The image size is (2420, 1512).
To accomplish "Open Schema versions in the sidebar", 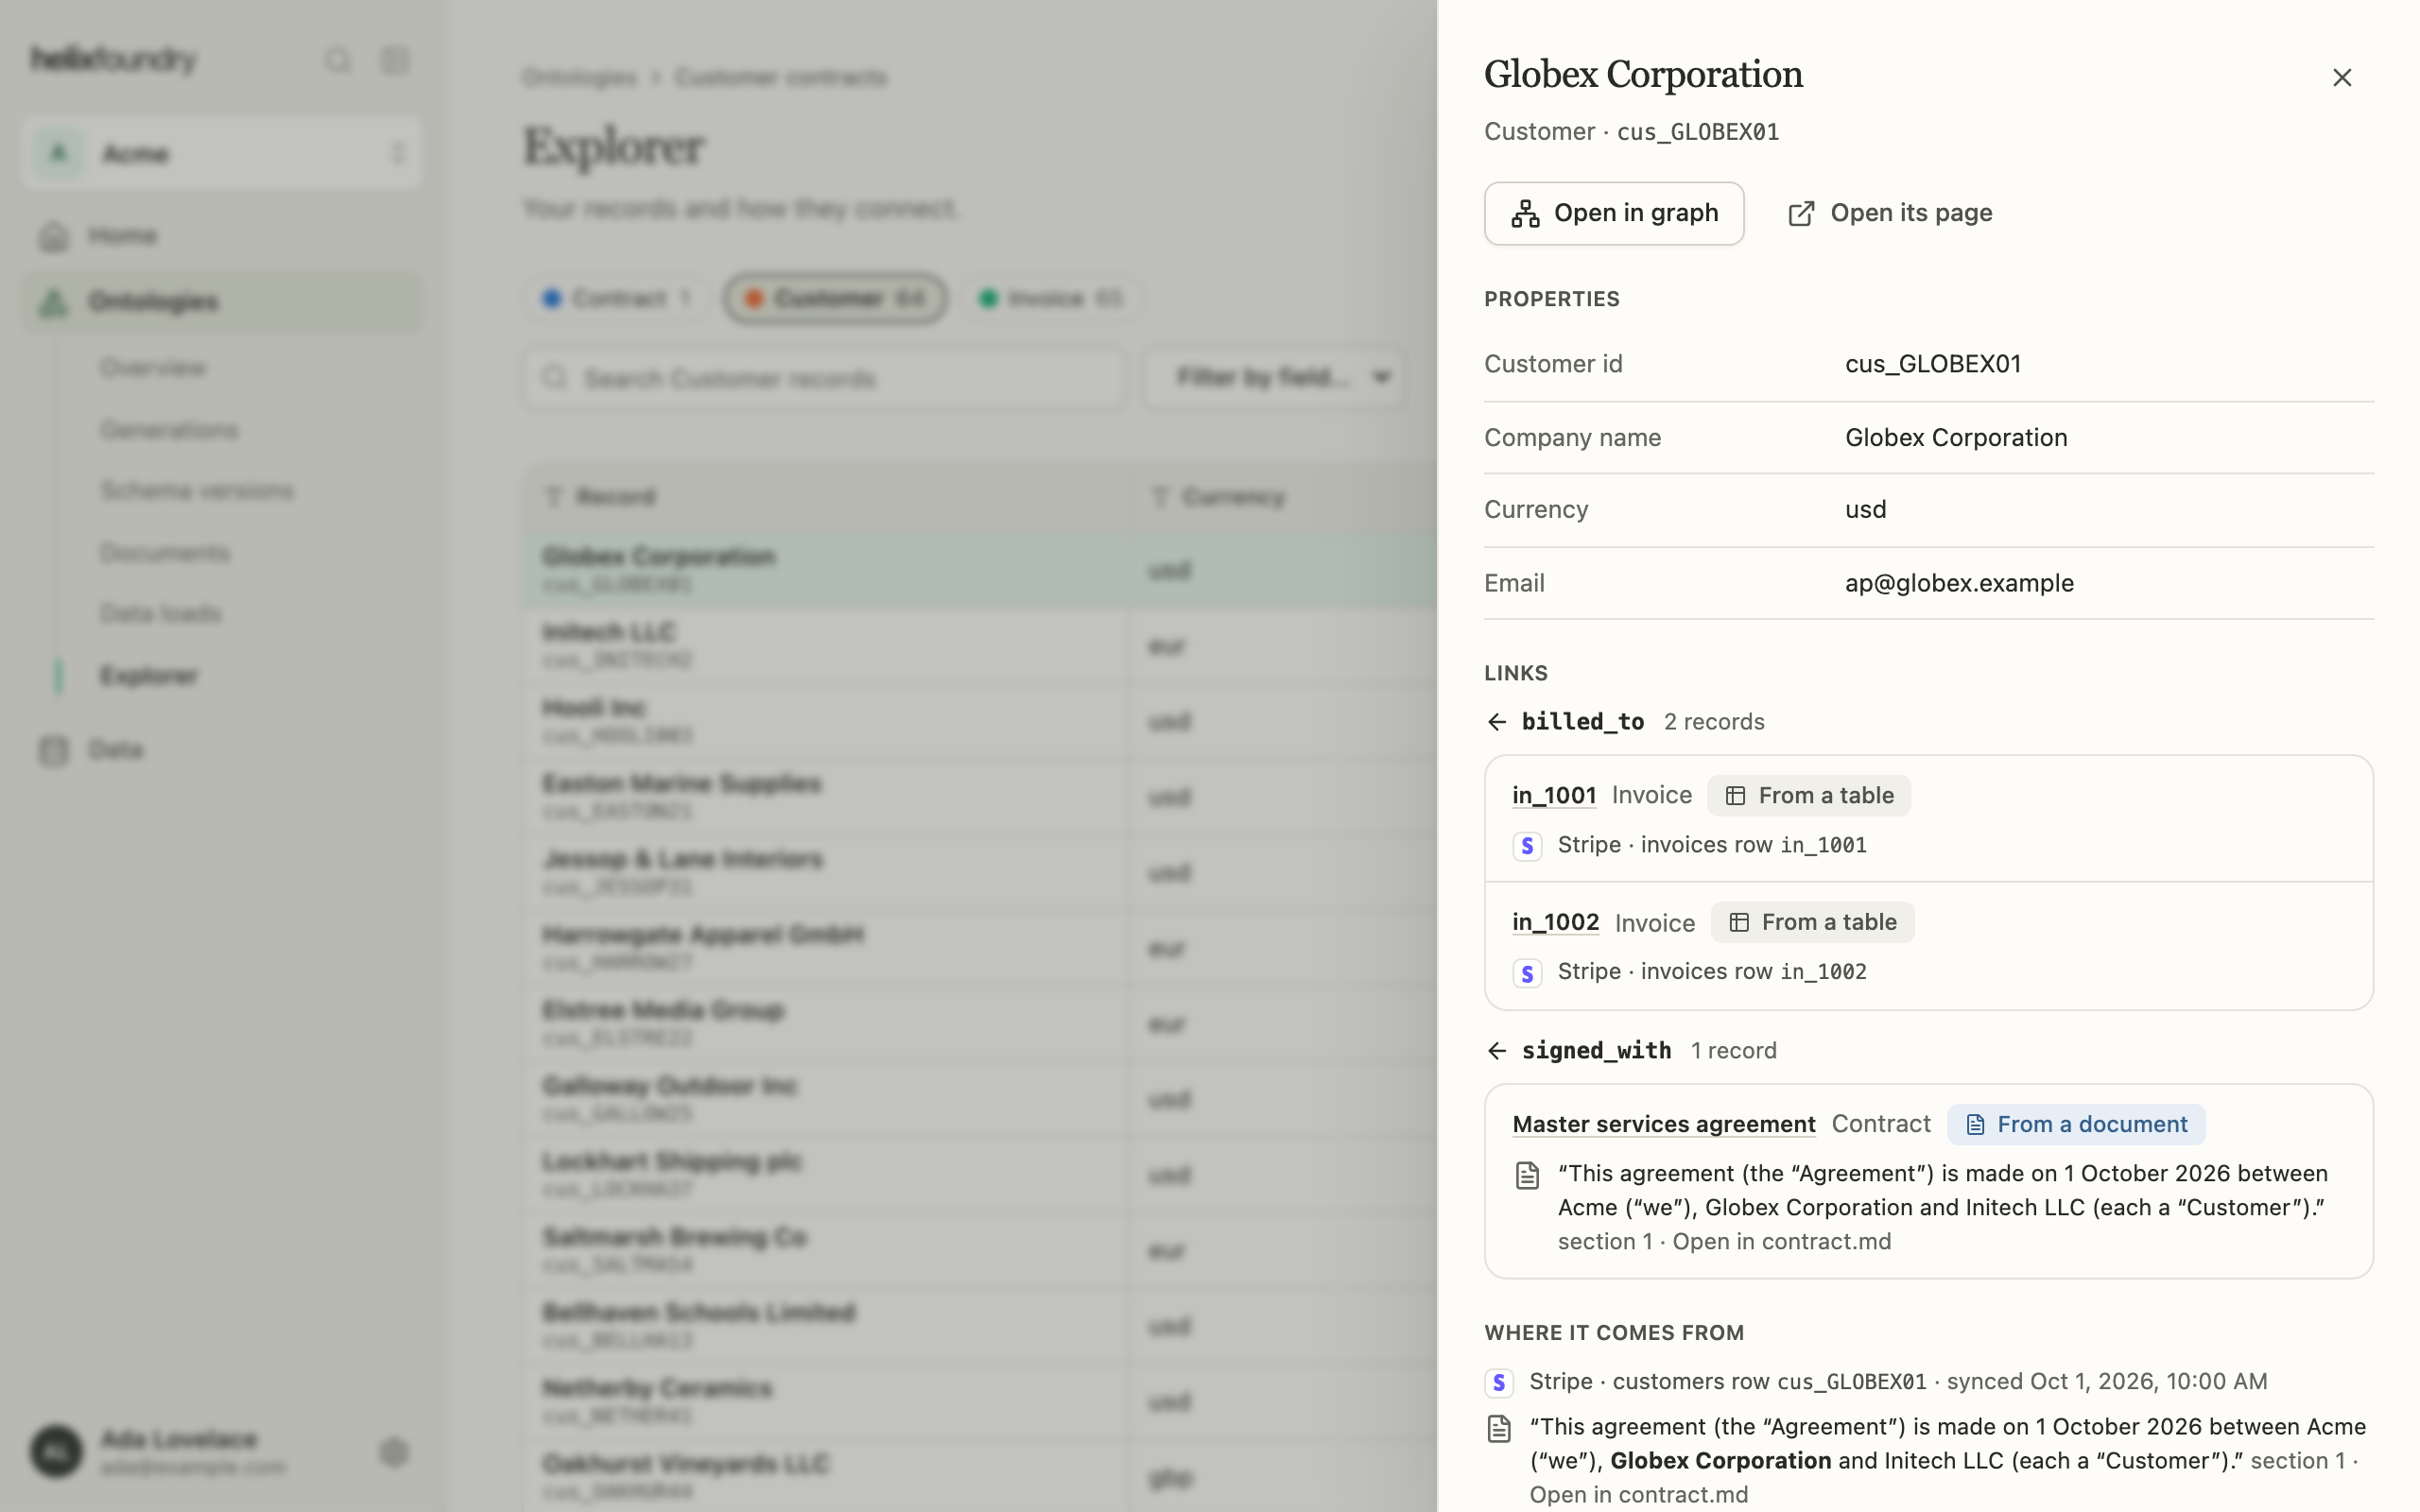I will pyautogui.click(x=197, y=491).
